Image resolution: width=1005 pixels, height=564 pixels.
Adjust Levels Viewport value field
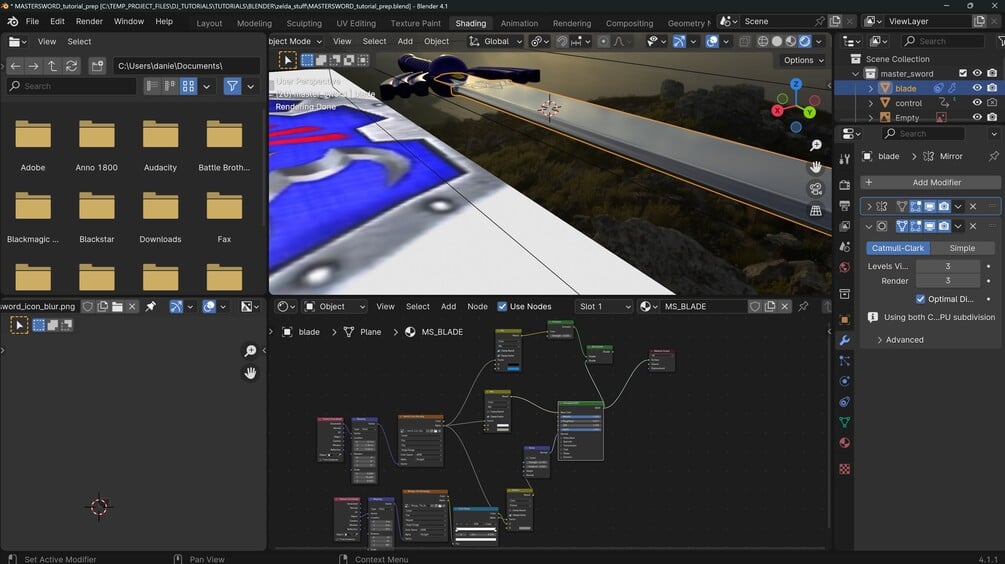tap(947, 266)
